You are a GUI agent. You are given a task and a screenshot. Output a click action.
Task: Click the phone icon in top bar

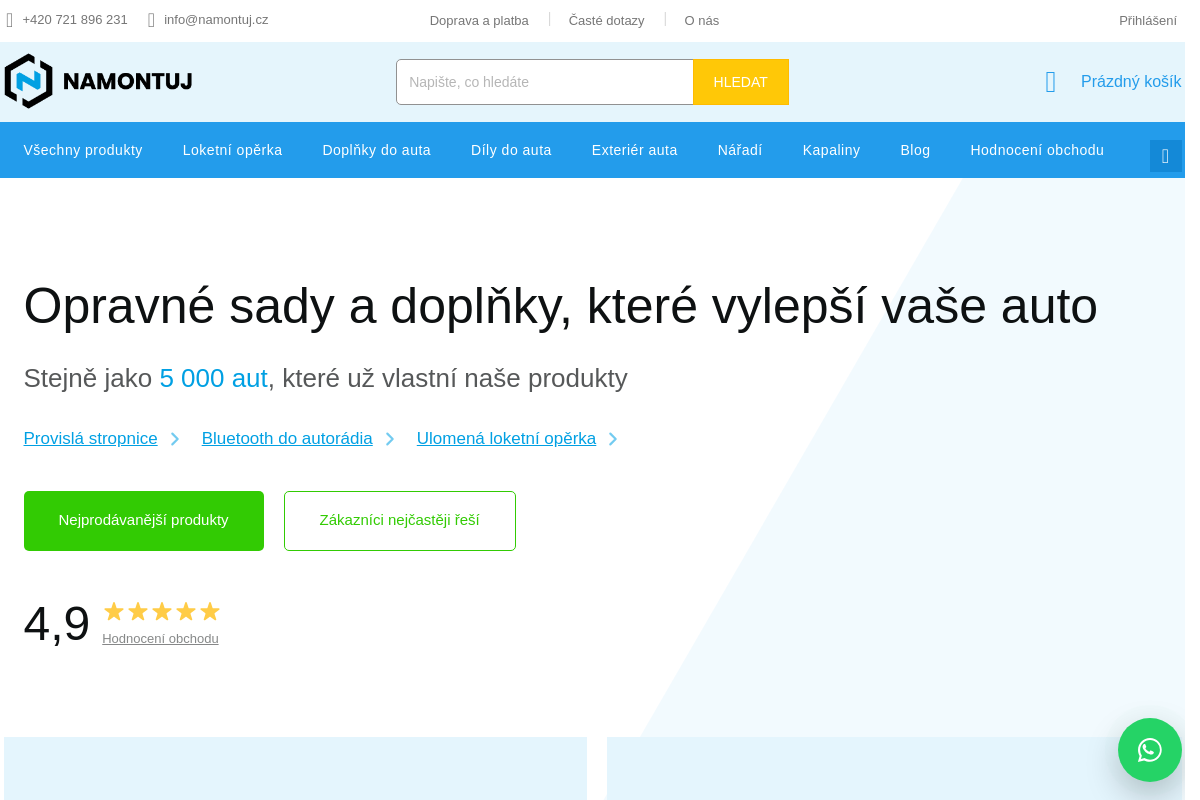click(x=10, y=20)
